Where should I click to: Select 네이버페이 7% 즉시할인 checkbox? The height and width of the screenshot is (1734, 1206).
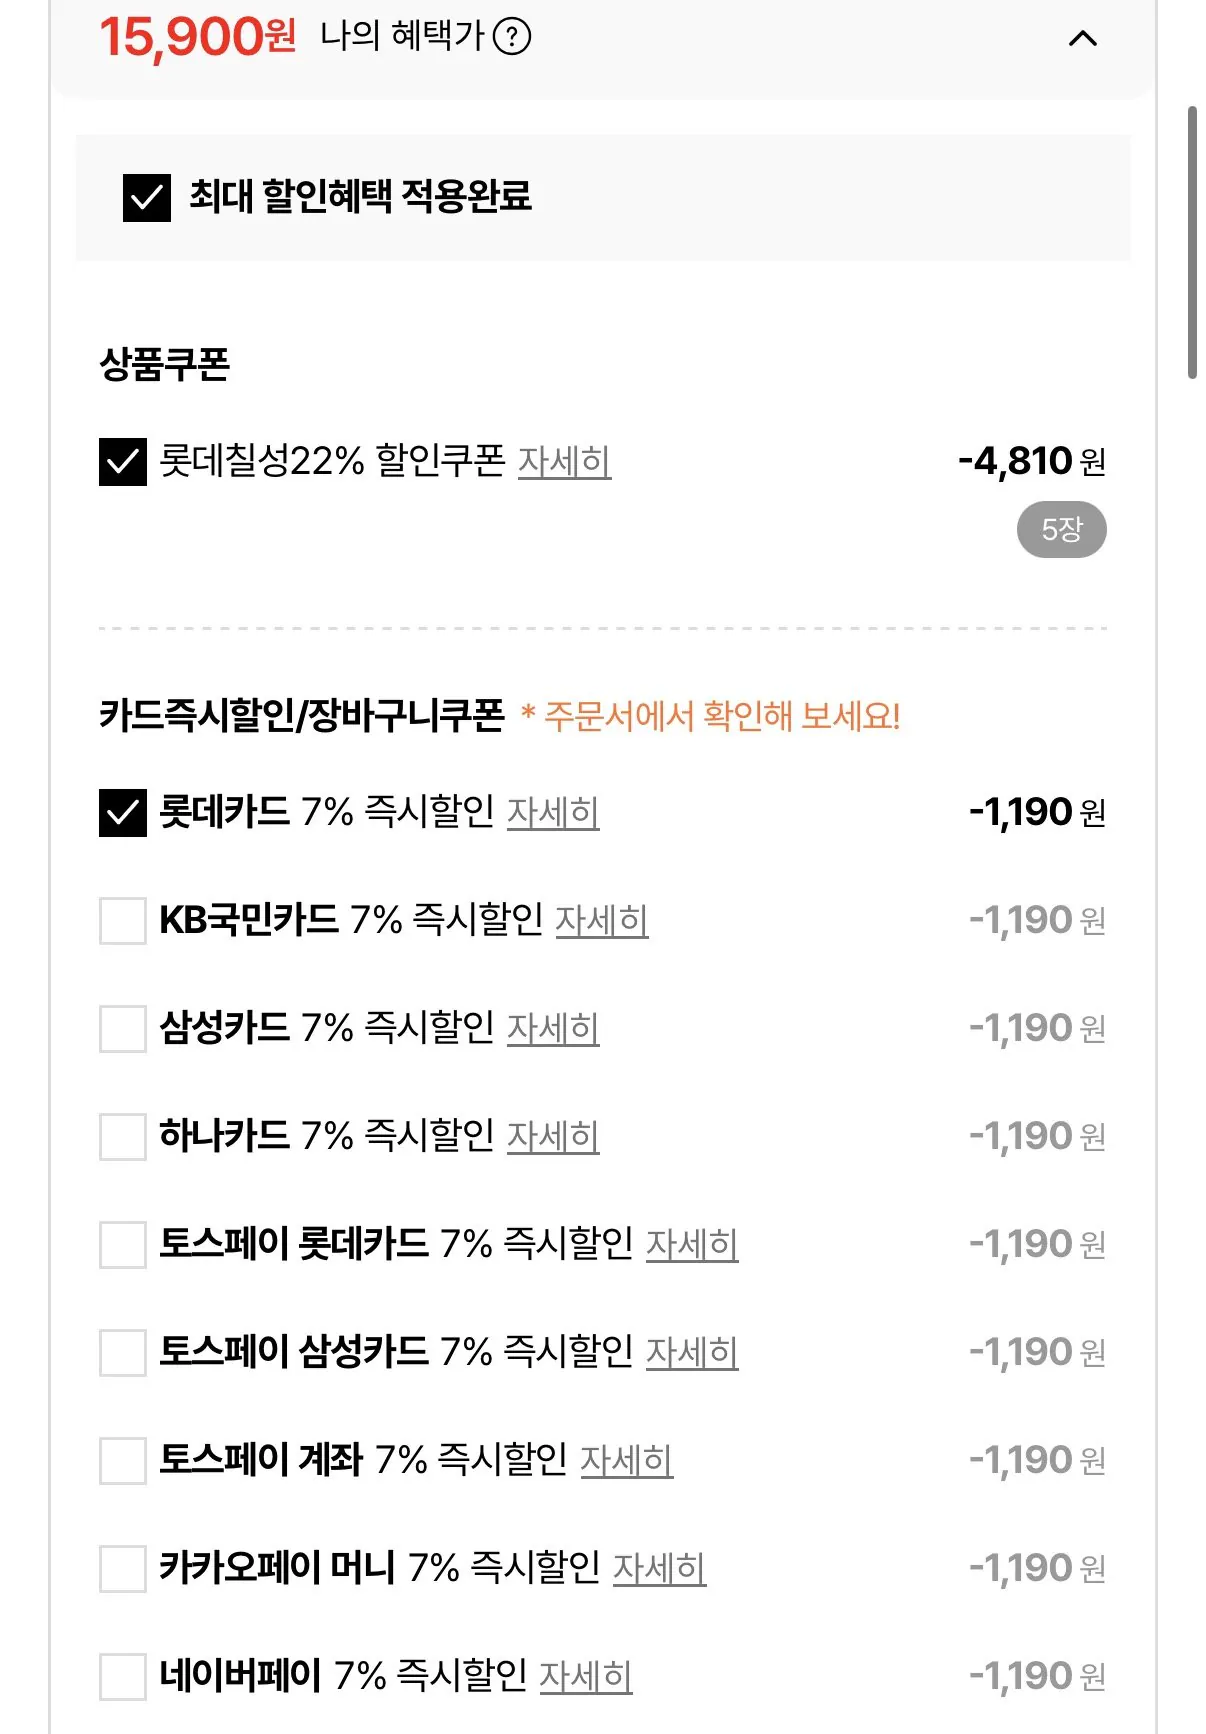click(123, 1677)
